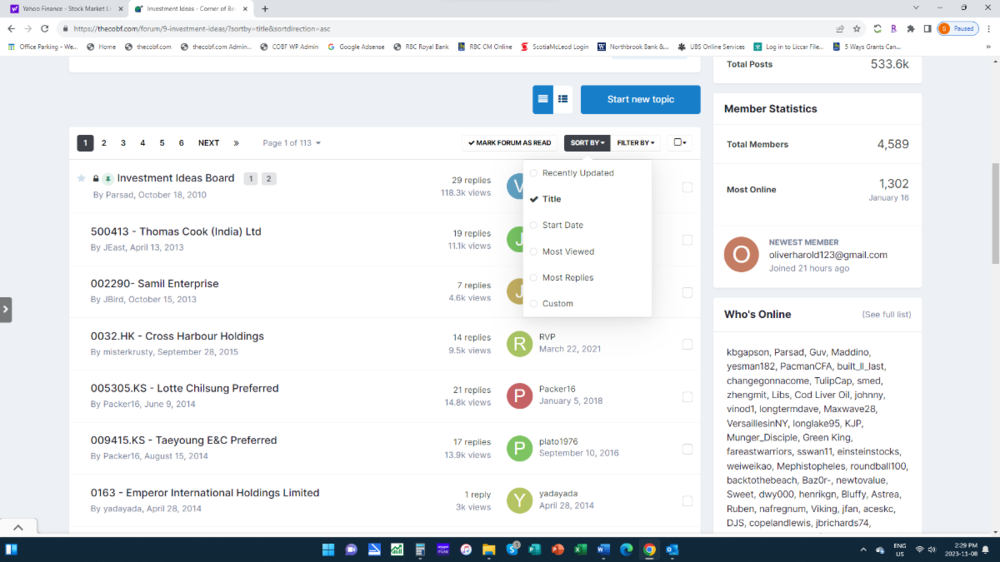
Task: Open the 002290- Samil Enterprise topic
Action: (154, 283)
